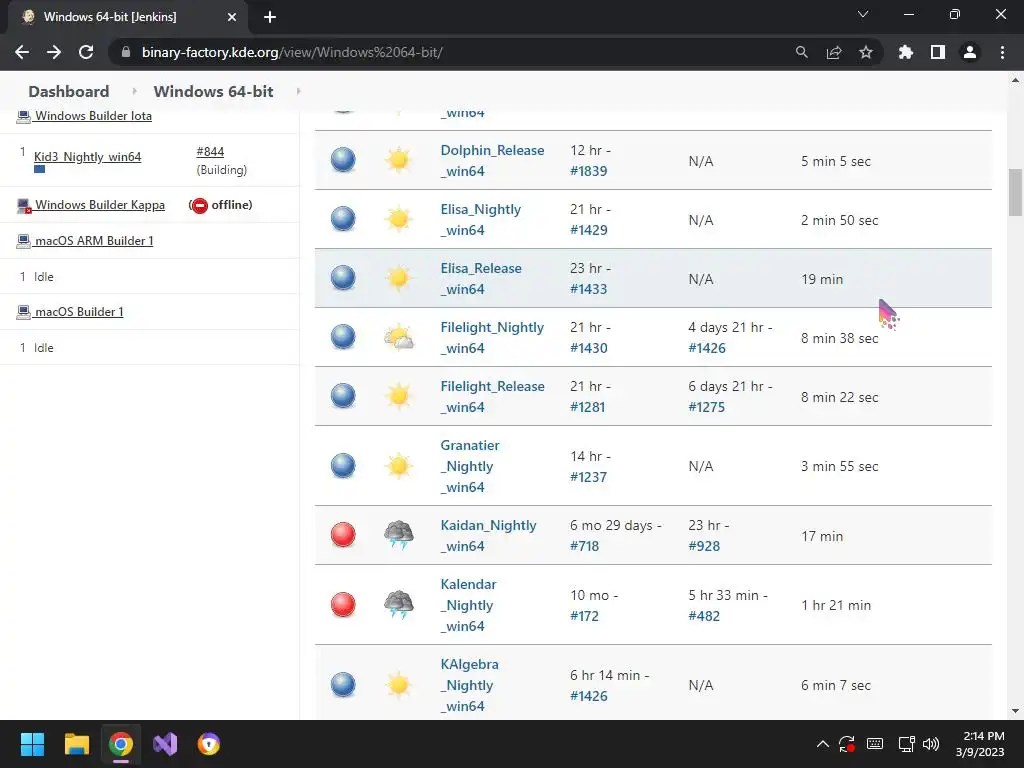Click the computer icon beside macOS ARM Builder 1
Viewport: 1024px width, 768px height.
24,241
